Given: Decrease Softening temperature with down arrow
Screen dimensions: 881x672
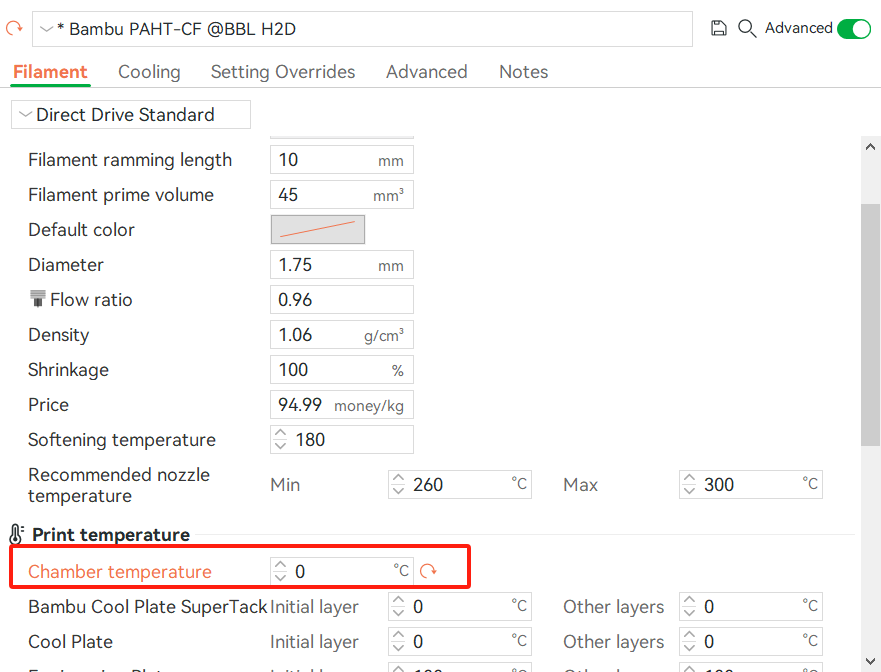Looking at the screenshot, I should [x=280, y=446].
